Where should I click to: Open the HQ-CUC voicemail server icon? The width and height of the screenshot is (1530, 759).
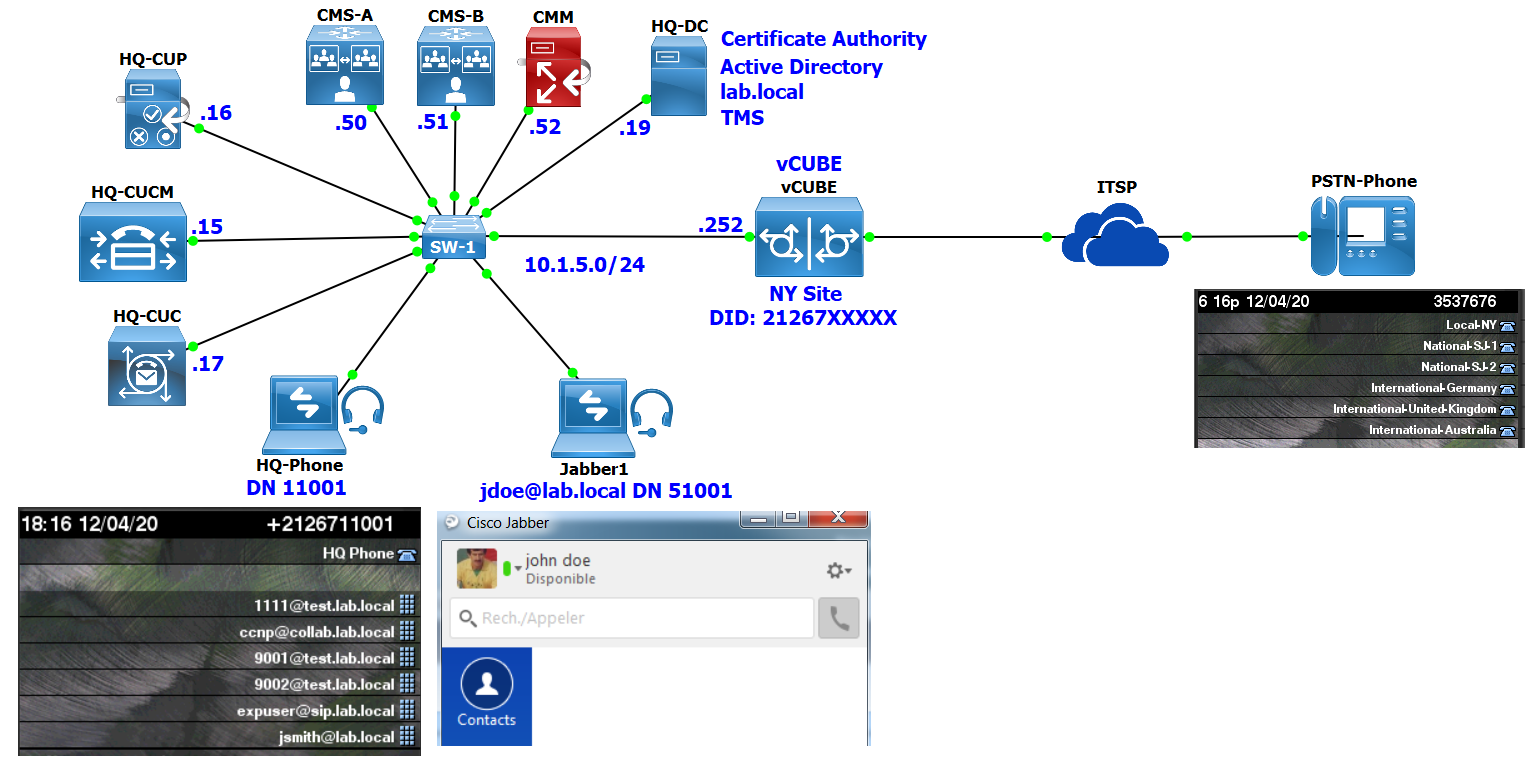click(146, 364)
